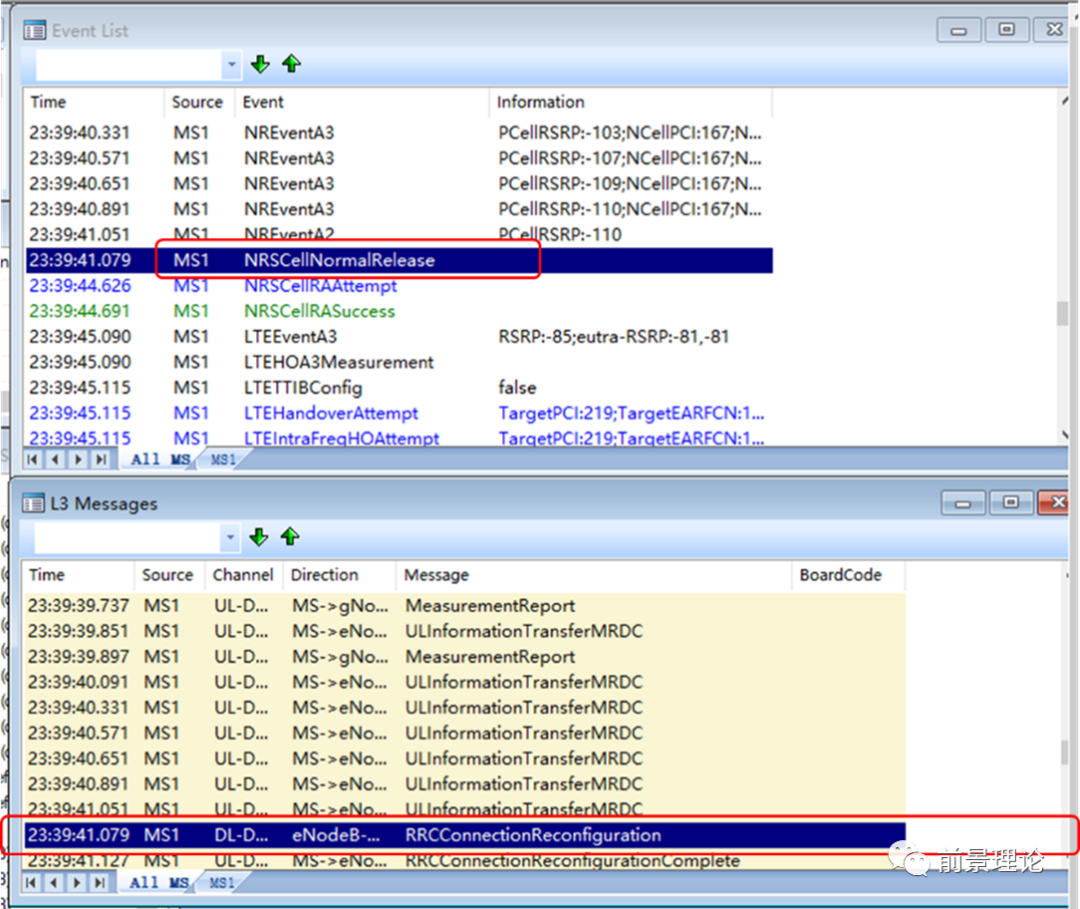Go to last tab in Event List navigator

tap(101, 459)
